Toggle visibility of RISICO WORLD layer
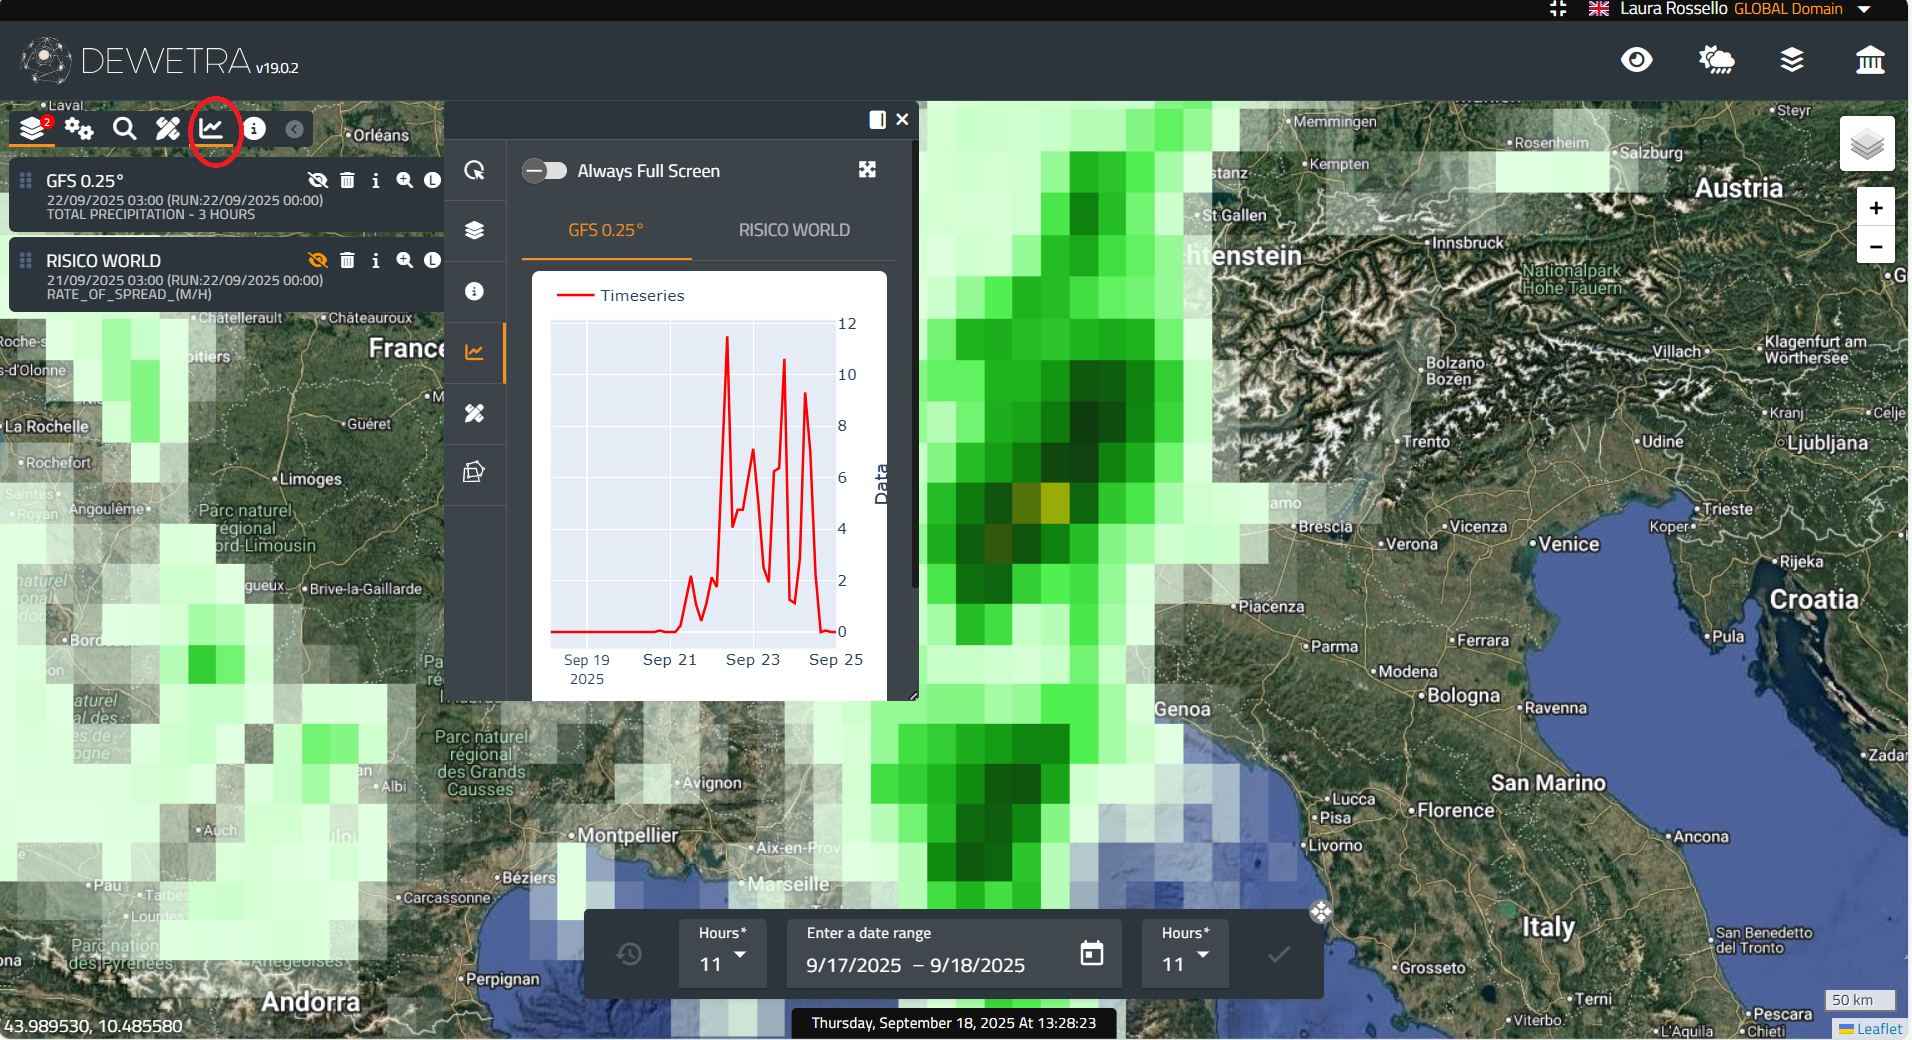This screenshot has height=1040, width=1912. coord(318,261)
